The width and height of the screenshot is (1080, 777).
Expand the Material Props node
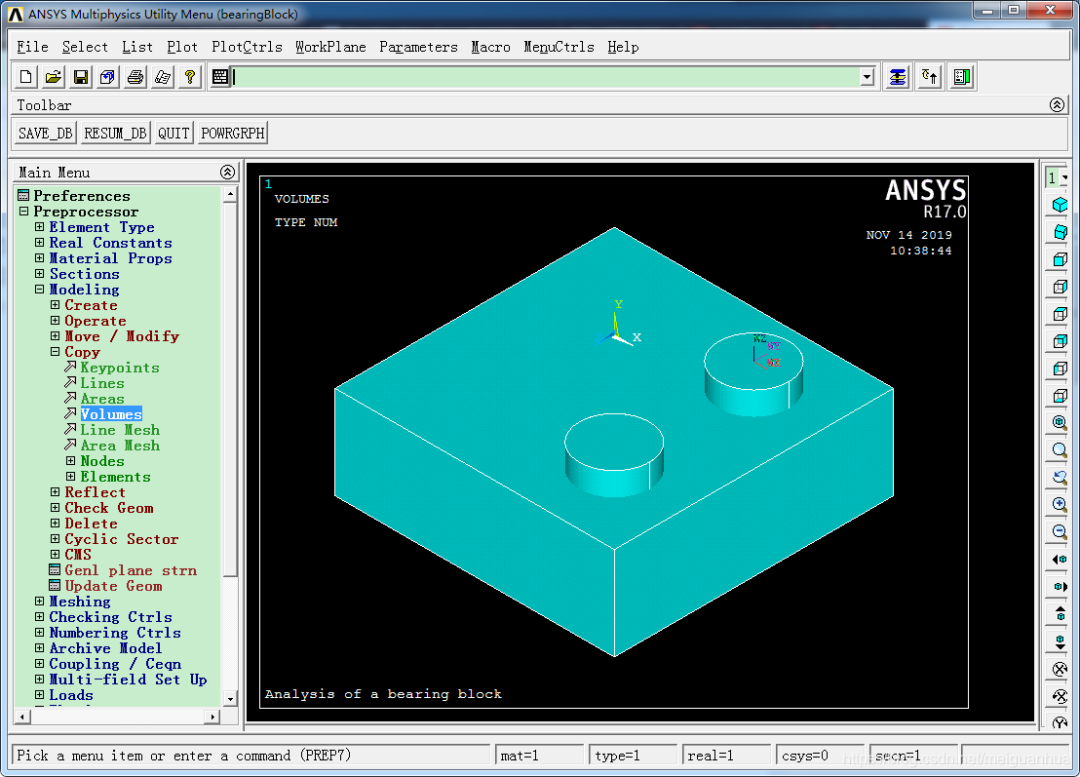(x=39, y=258)
